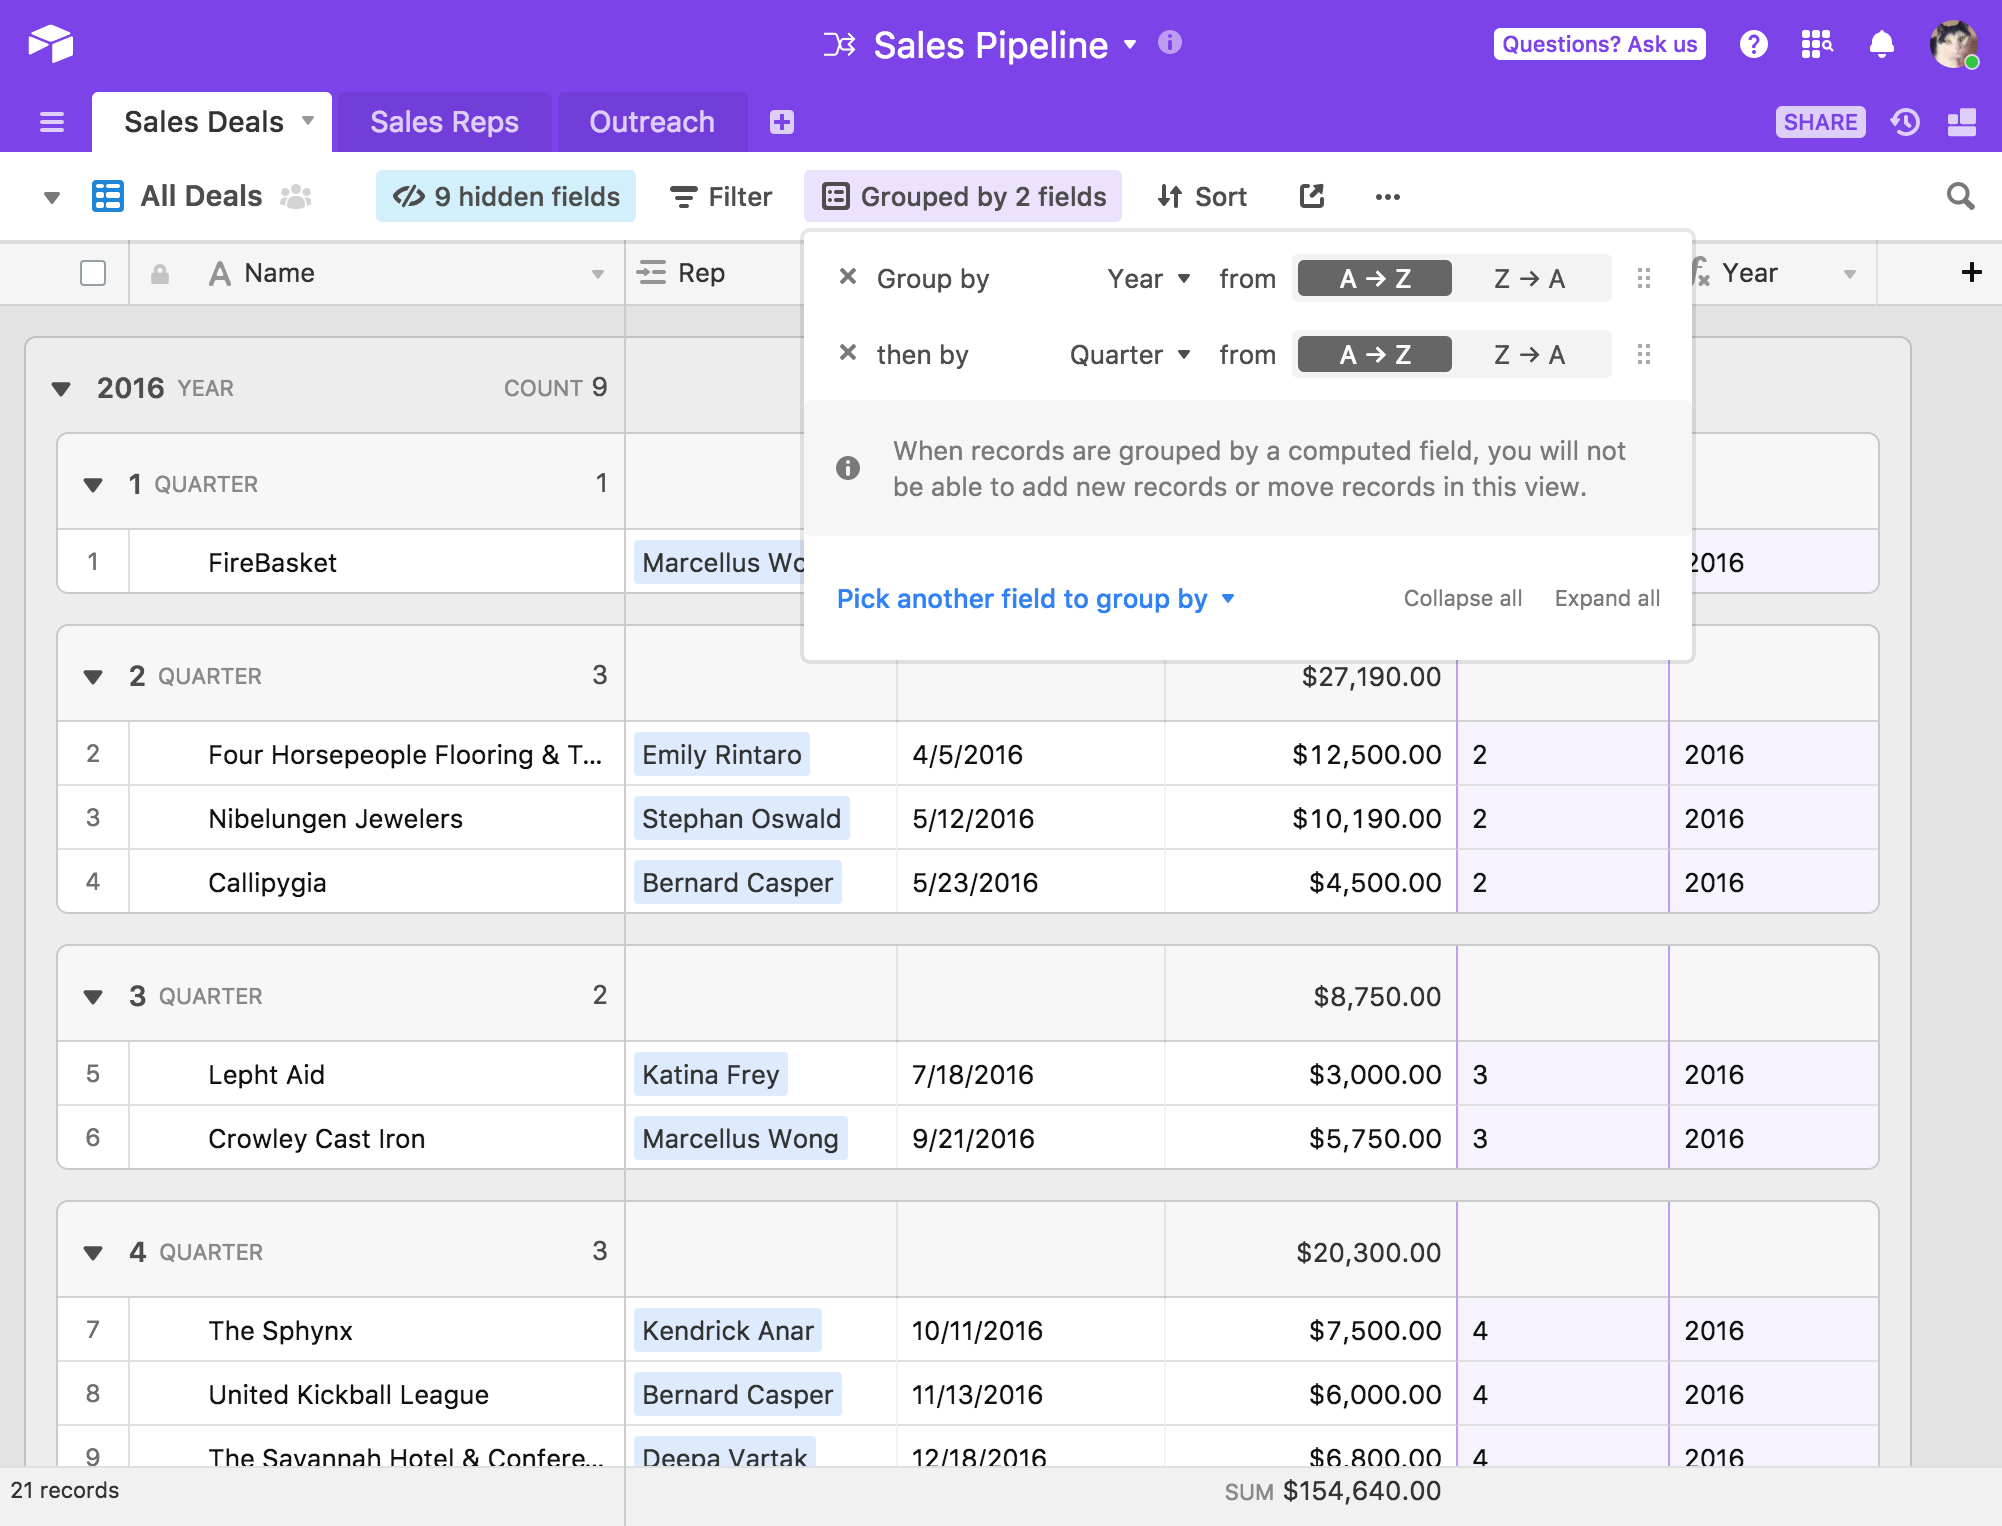Open the Sales Deals tab dropdown arrow
2002x1526 pixels.
(309, 121)
